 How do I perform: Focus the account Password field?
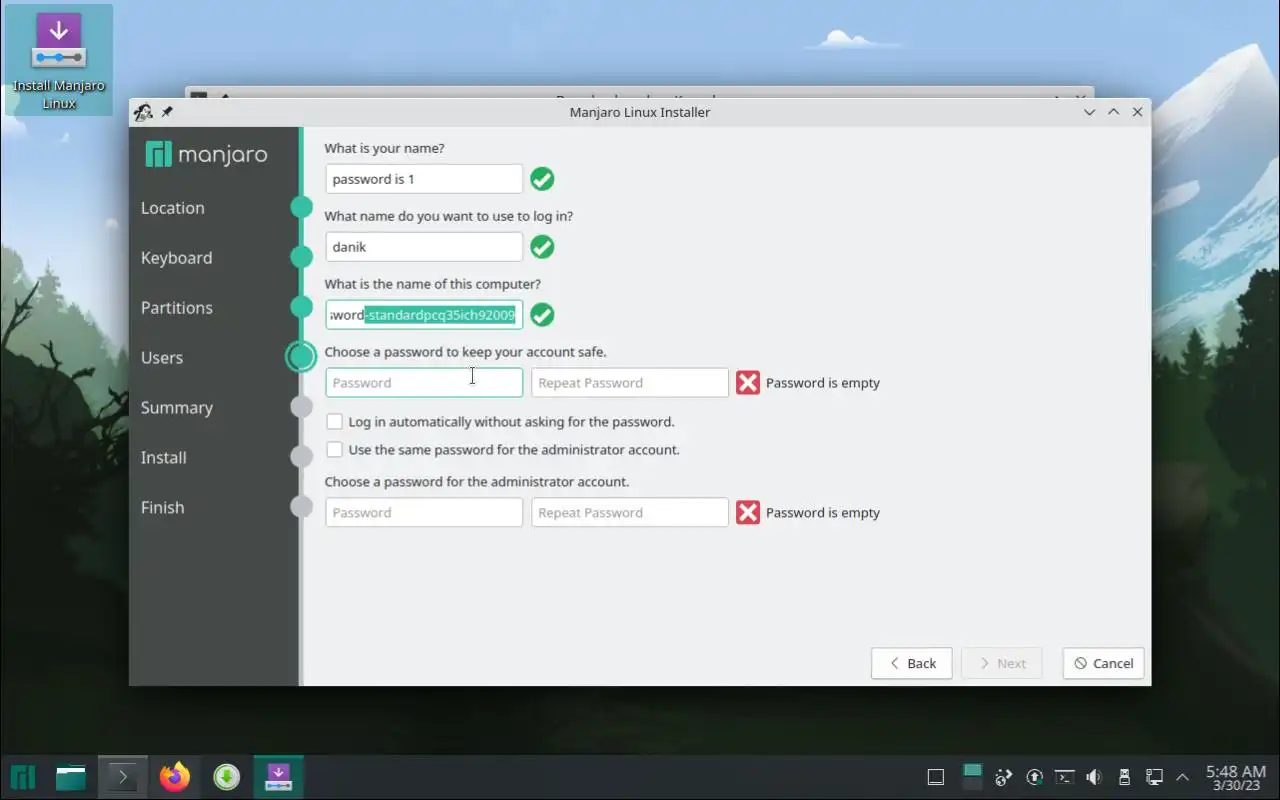(x=424, y=383)
